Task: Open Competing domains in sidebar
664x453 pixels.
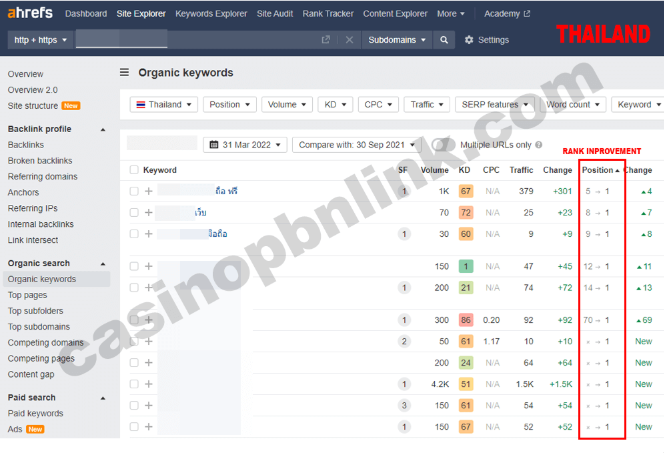Action: click(x=45, y=343)
